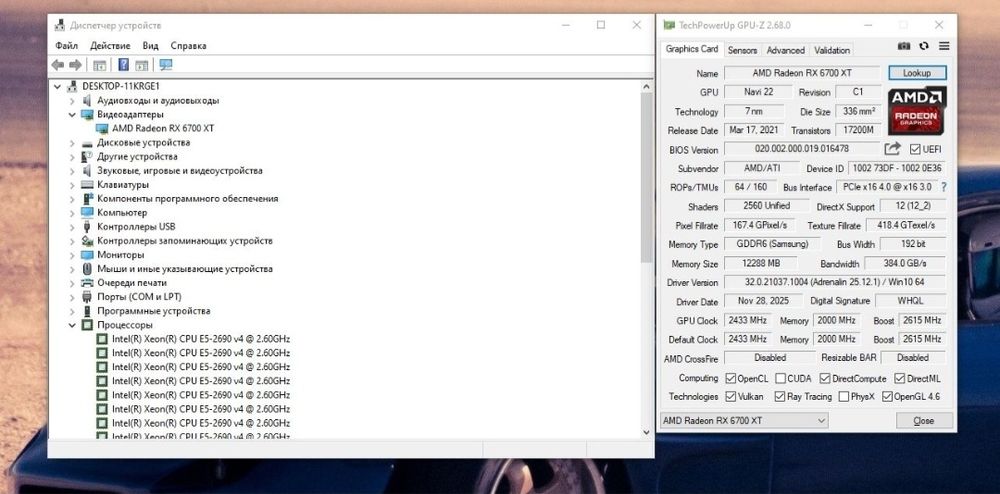
Task: Click the Контроллеры USB icon
Action: point(87,227)
